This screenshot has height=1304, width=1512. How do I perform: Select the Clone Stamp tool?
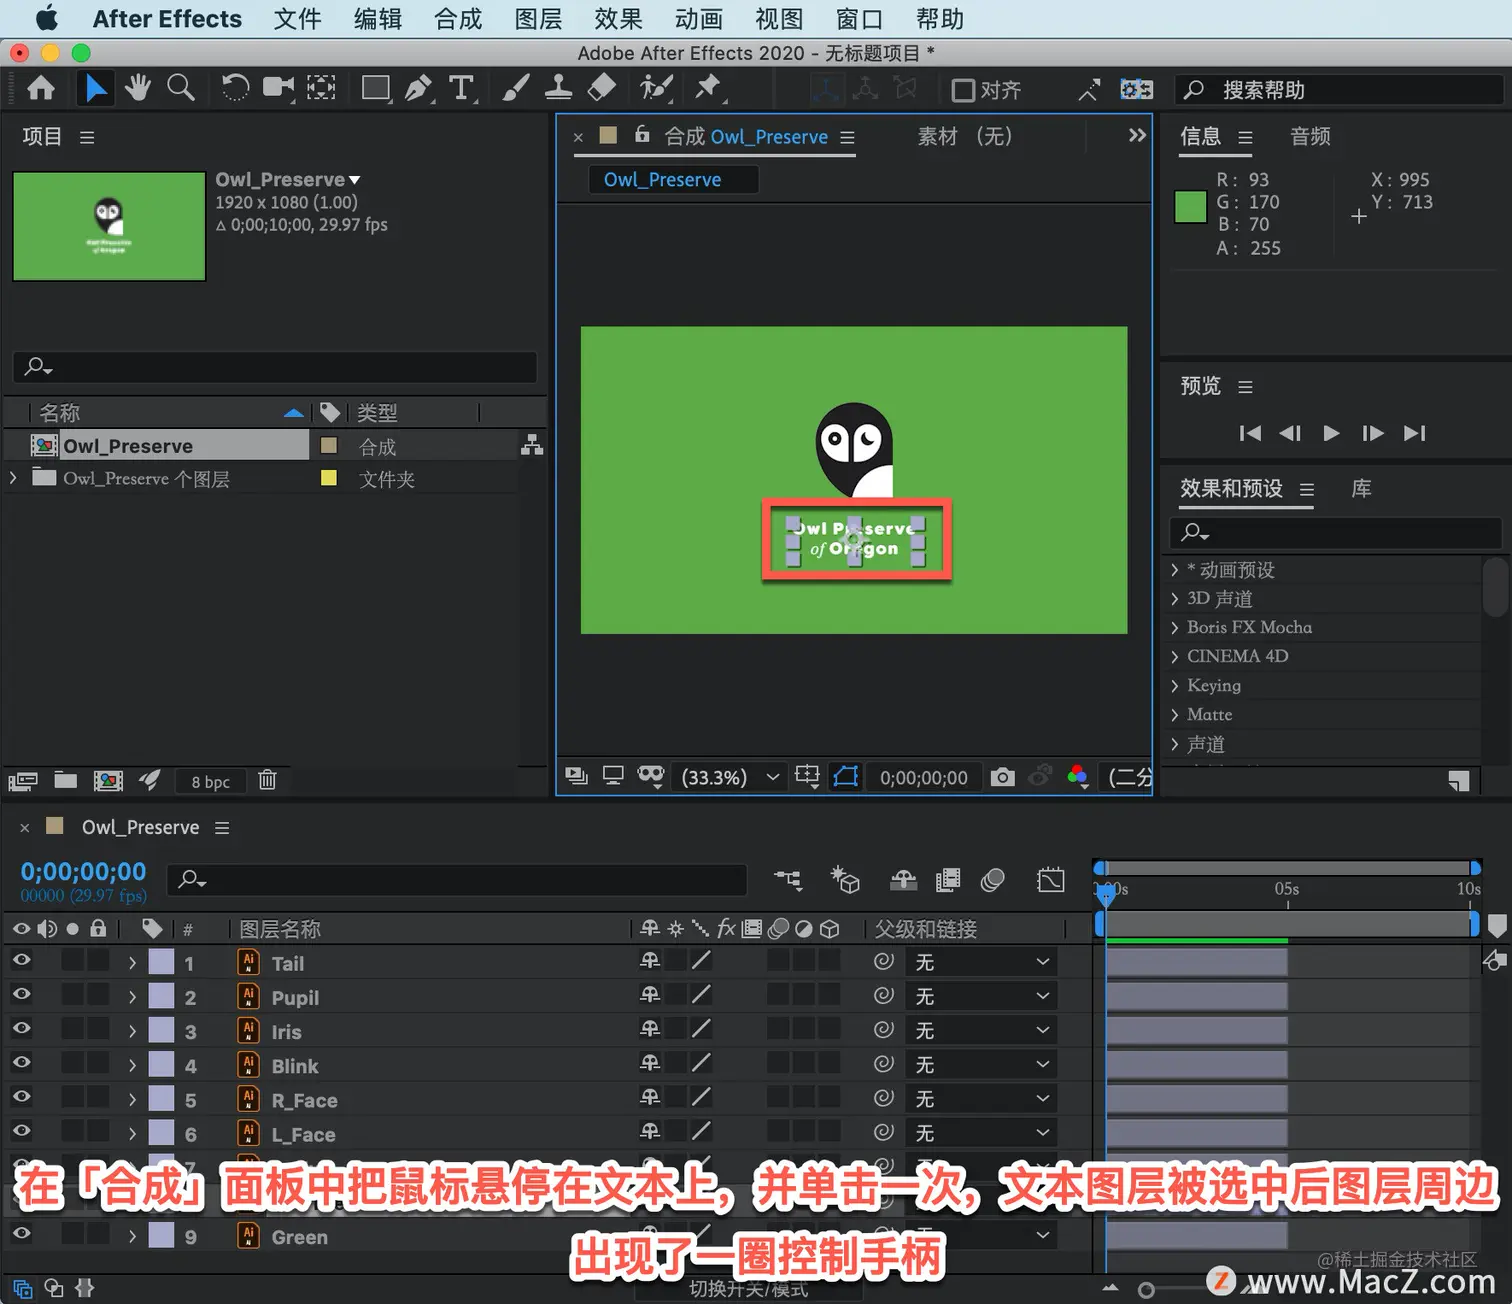558,89
